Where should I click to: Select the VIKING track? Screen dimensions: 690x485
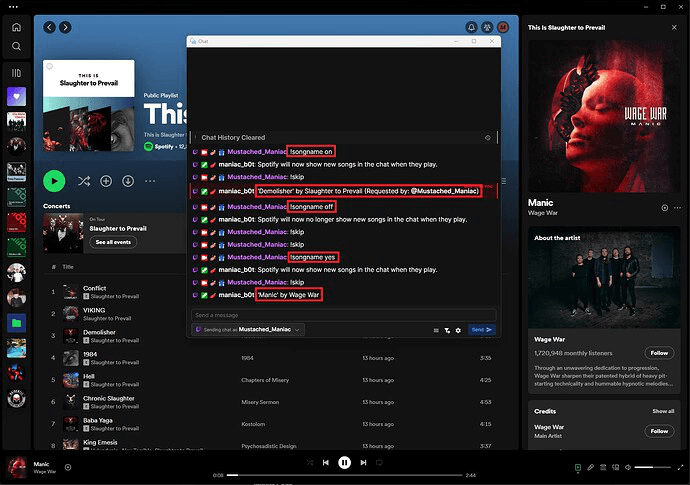[94, 310]
